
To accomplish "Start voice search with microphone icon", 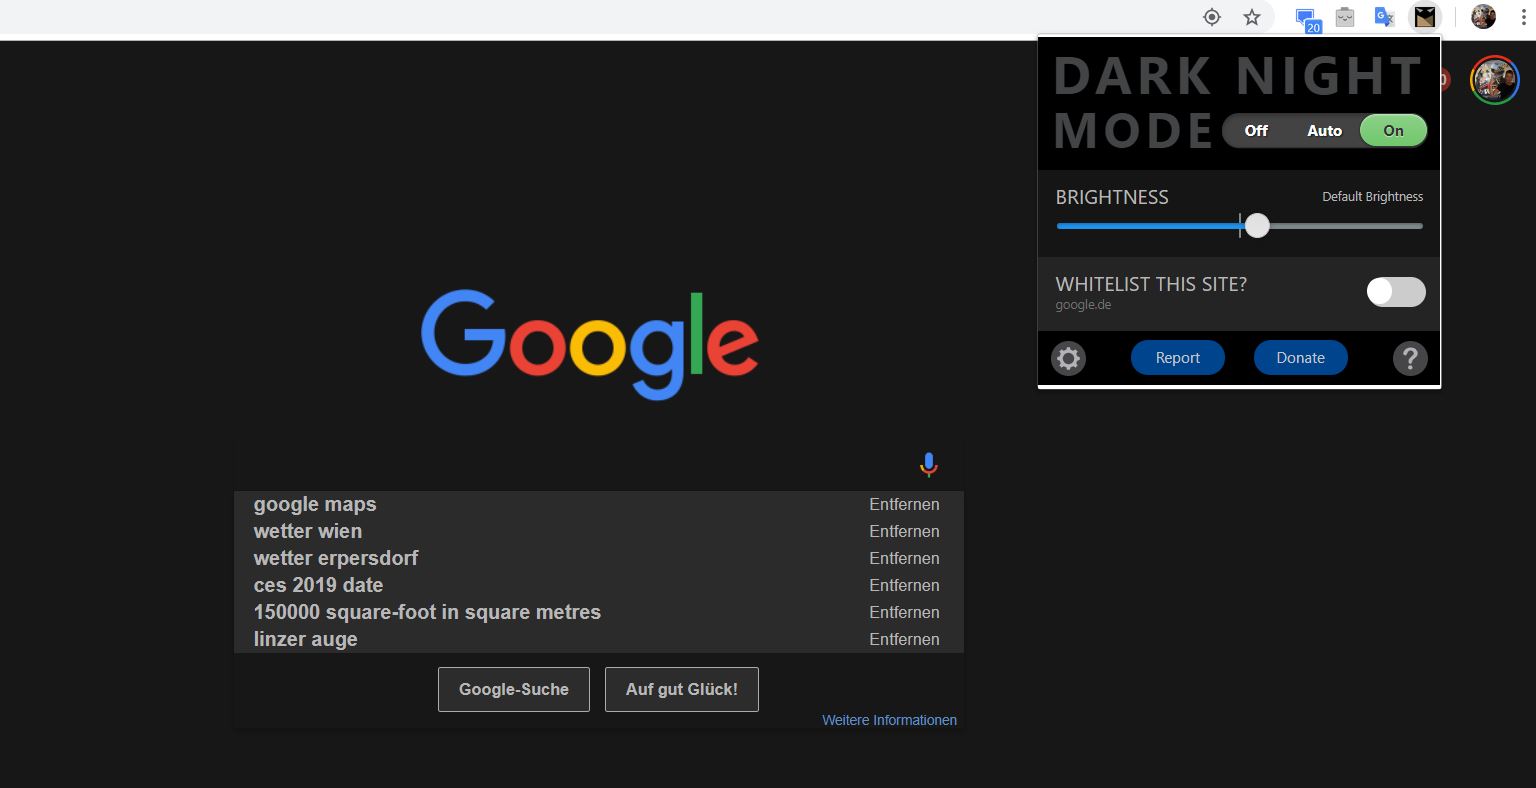I will point(928,465).
